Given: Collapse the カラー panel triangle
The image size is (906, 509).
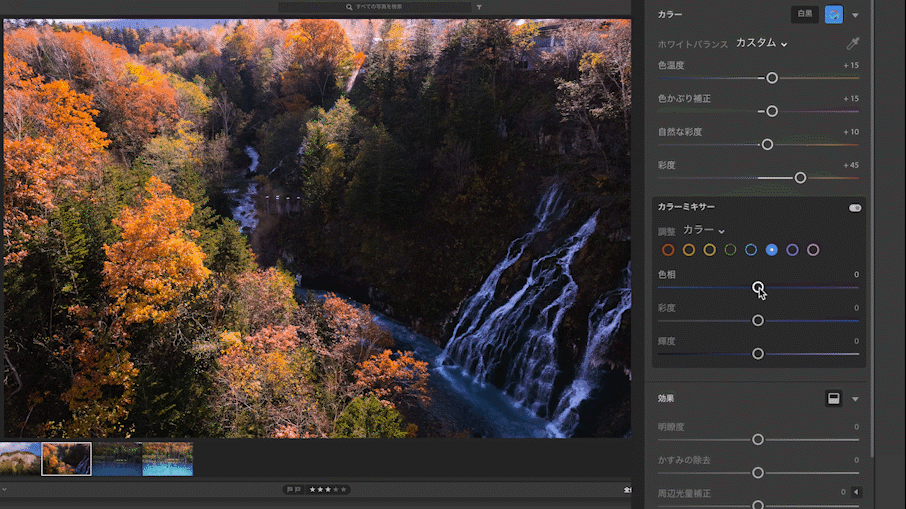Looking at the screenshot, I should point(855,15).
